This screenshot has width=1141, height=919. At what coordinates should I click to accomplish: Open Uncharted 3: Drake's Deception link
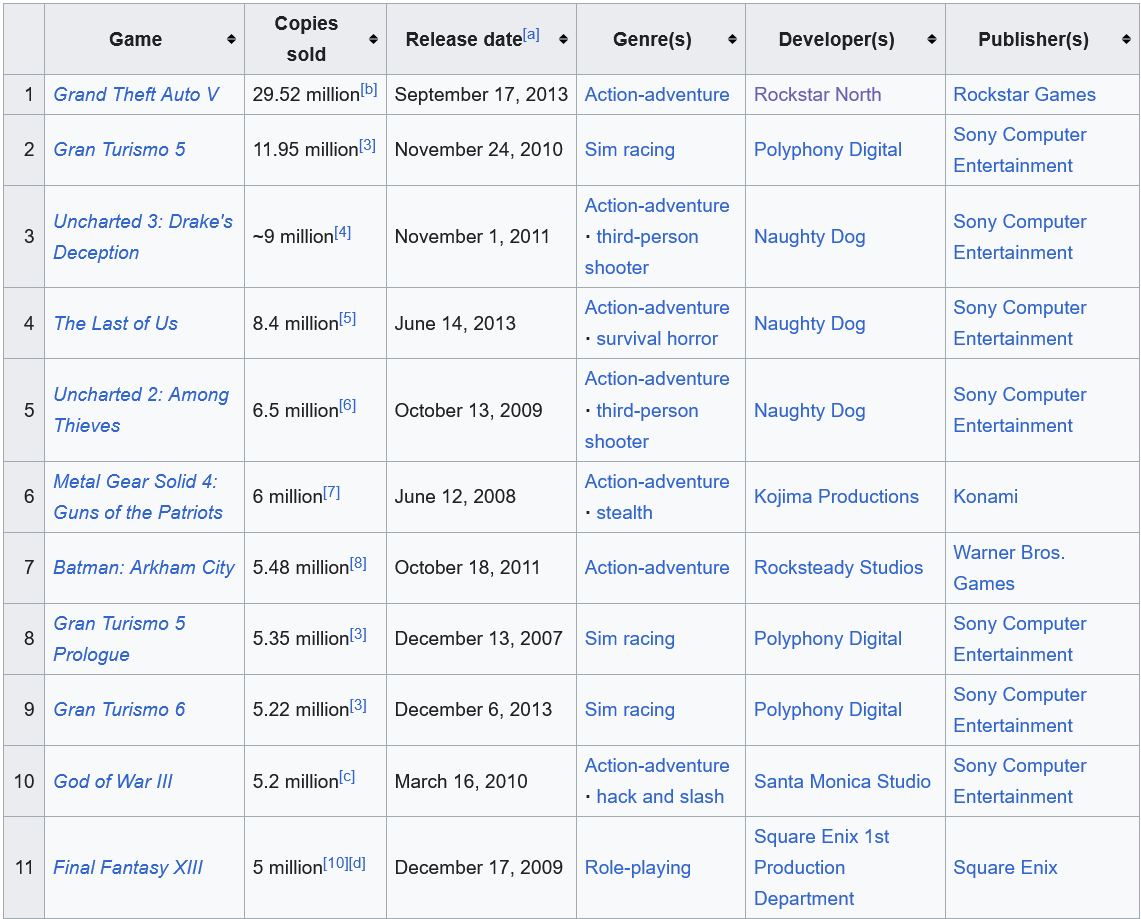[x=143, y=236]
